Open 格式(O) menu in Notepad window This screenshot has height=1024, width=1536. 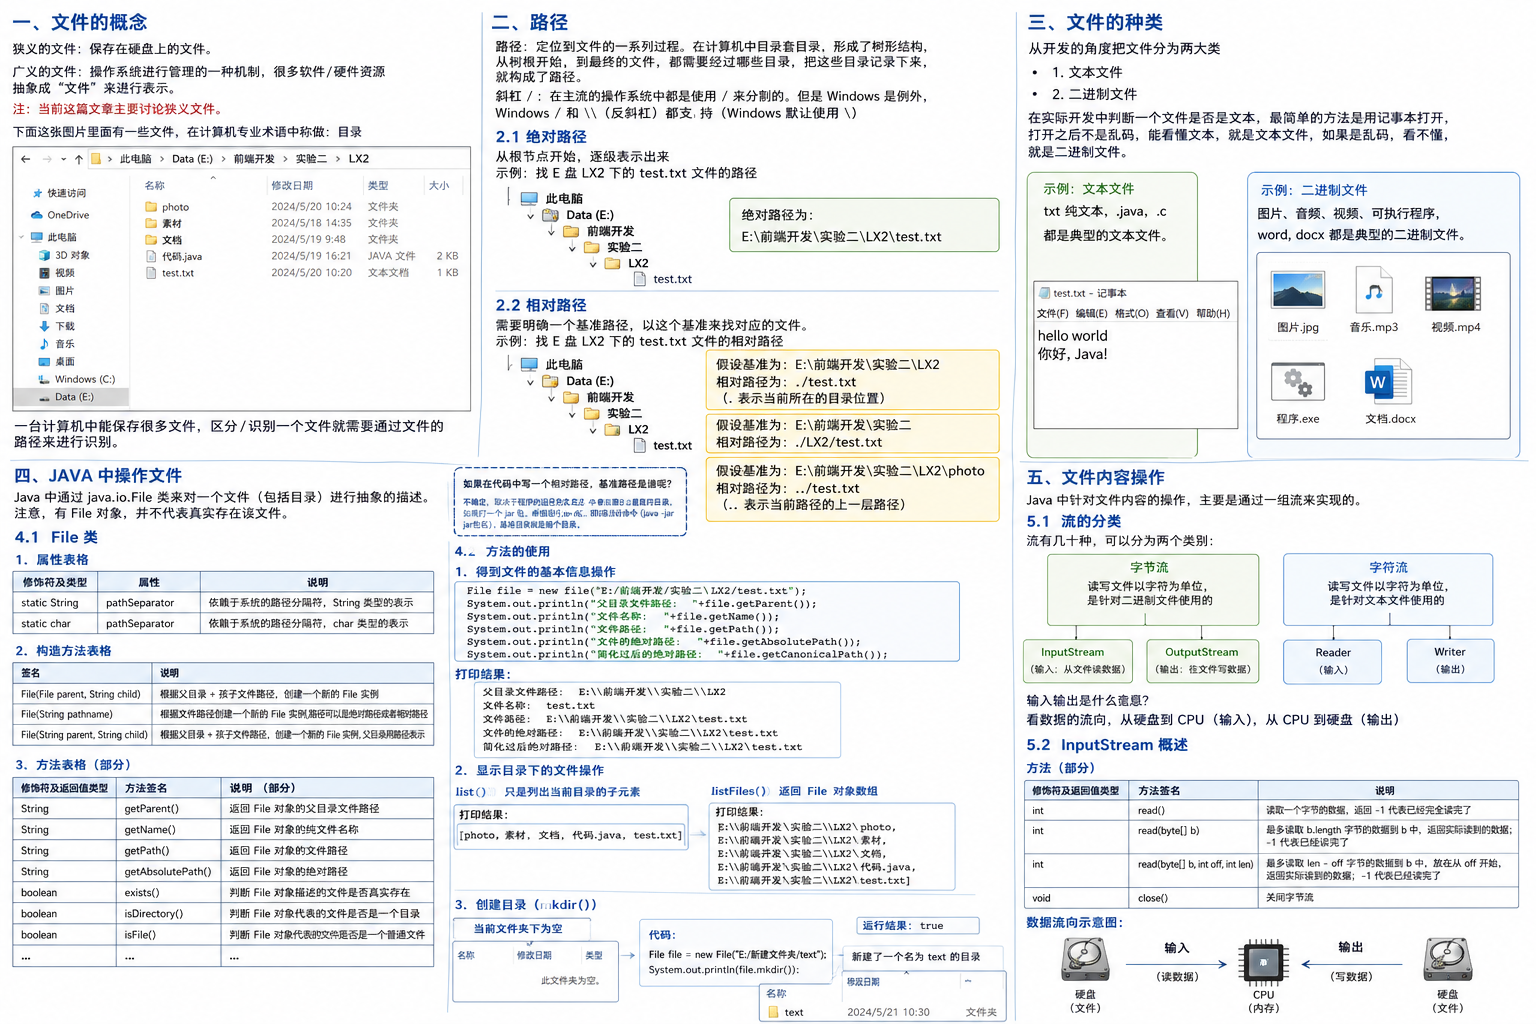coord(1131,313)
